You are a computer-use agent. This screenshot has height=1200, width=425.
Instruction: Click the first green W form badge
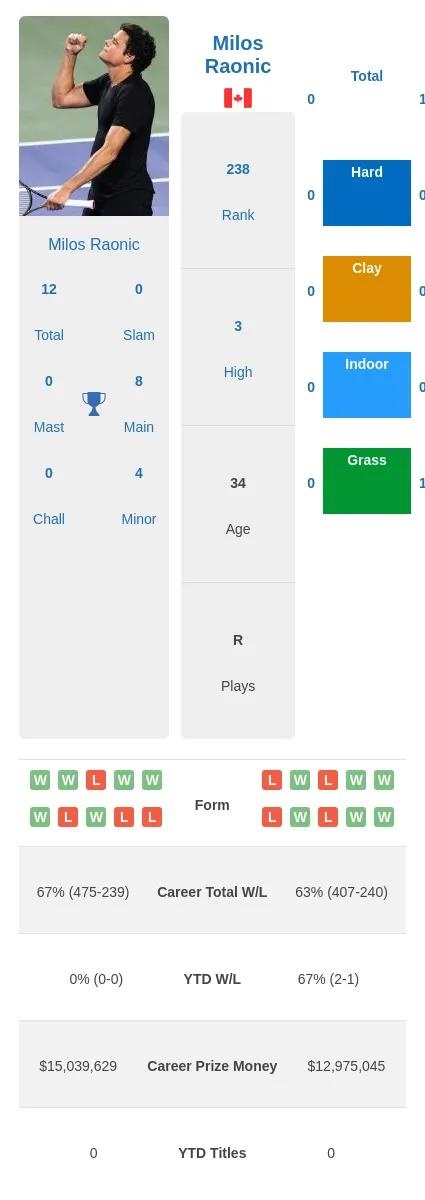point(40,780)
